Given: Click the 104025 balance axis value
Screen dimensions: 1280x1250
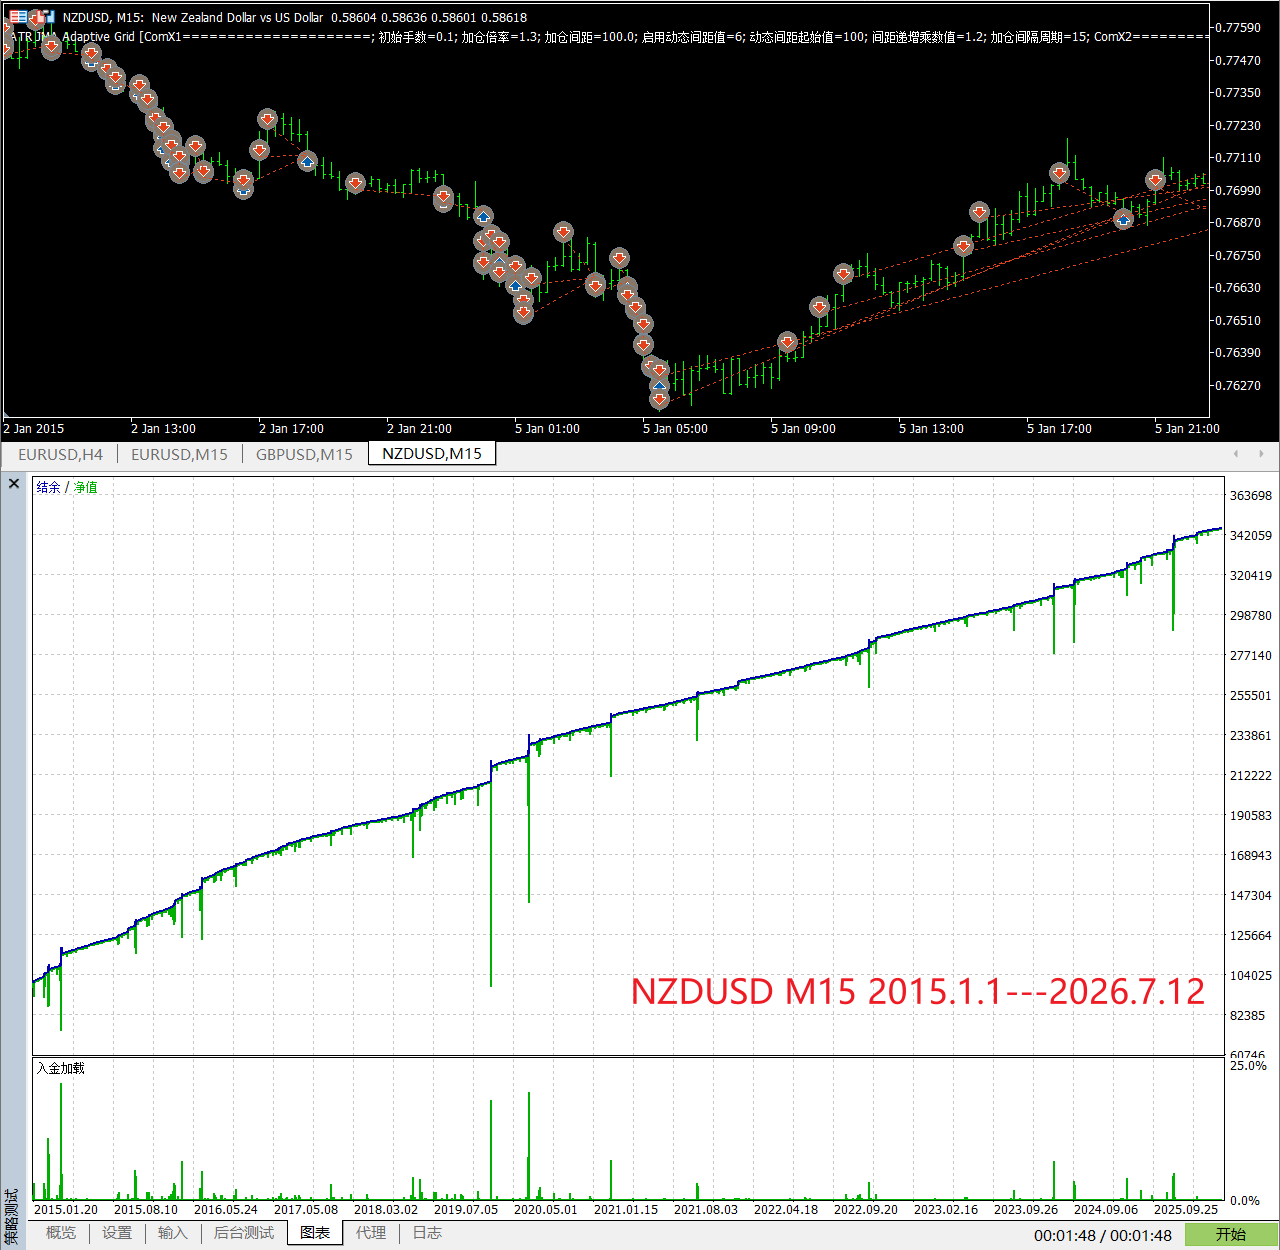Looking at the screenshot, I should 1251,976.
